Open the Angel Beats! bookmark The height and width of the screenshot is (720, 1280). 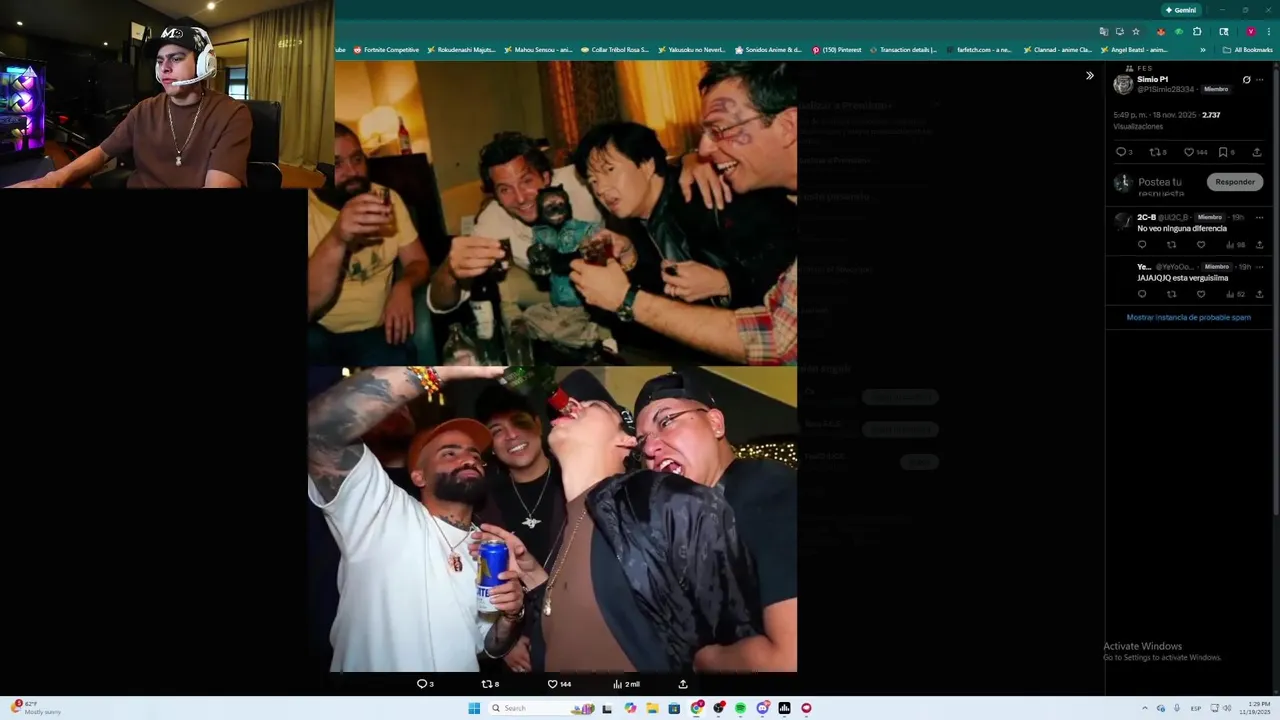pyautogui.click(x=1134, y=49)
